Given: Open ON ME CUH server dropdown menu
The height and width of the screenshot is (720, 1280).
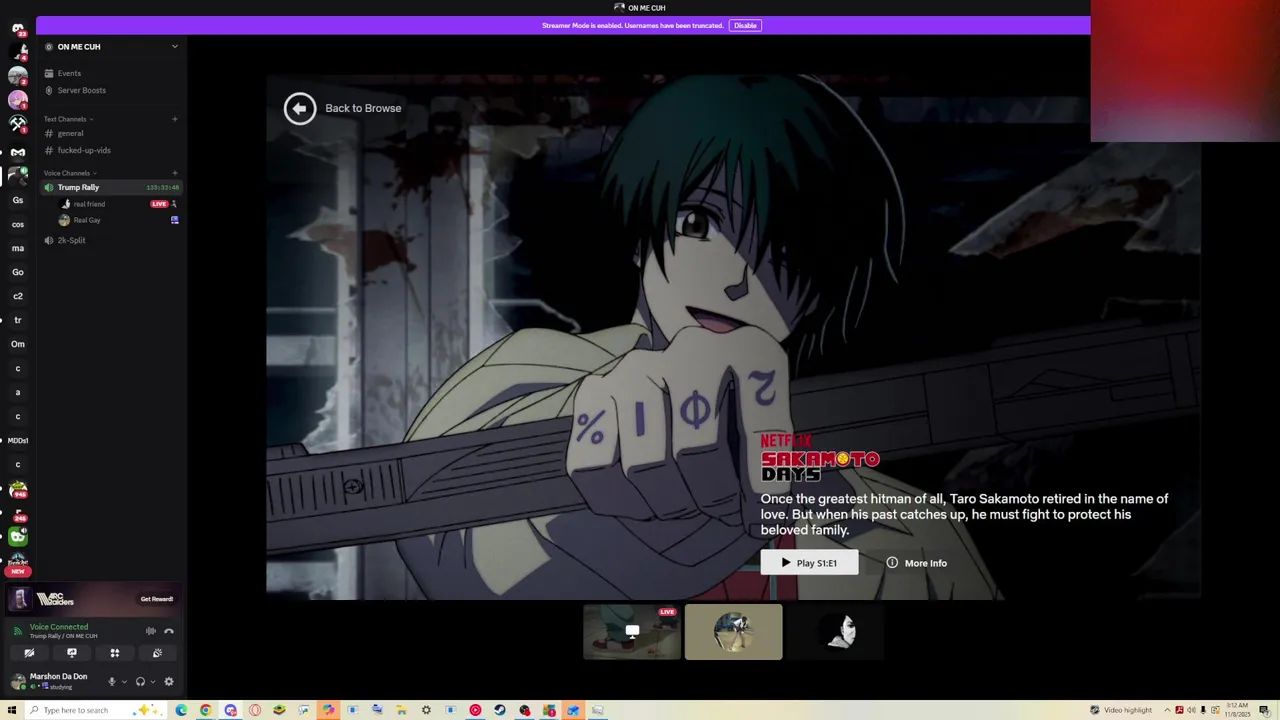Looking at the screenshot, I should click(175, 46).
